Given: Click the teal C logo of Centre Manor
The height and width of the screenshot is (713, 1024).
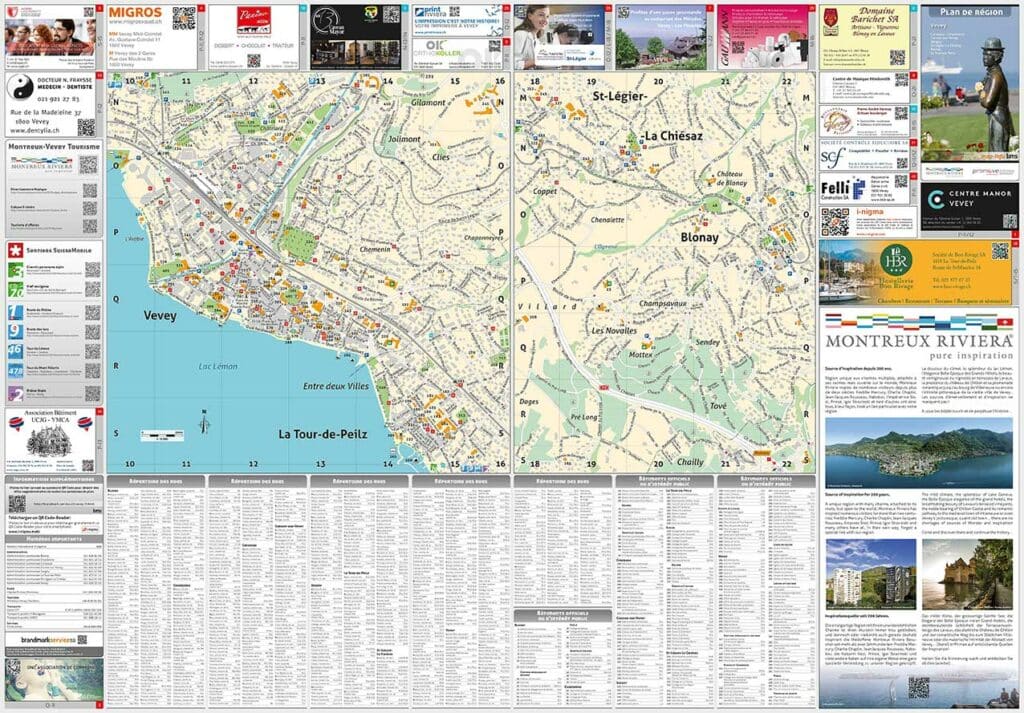Looking at the screenshot, I should [x=936, y=198].
